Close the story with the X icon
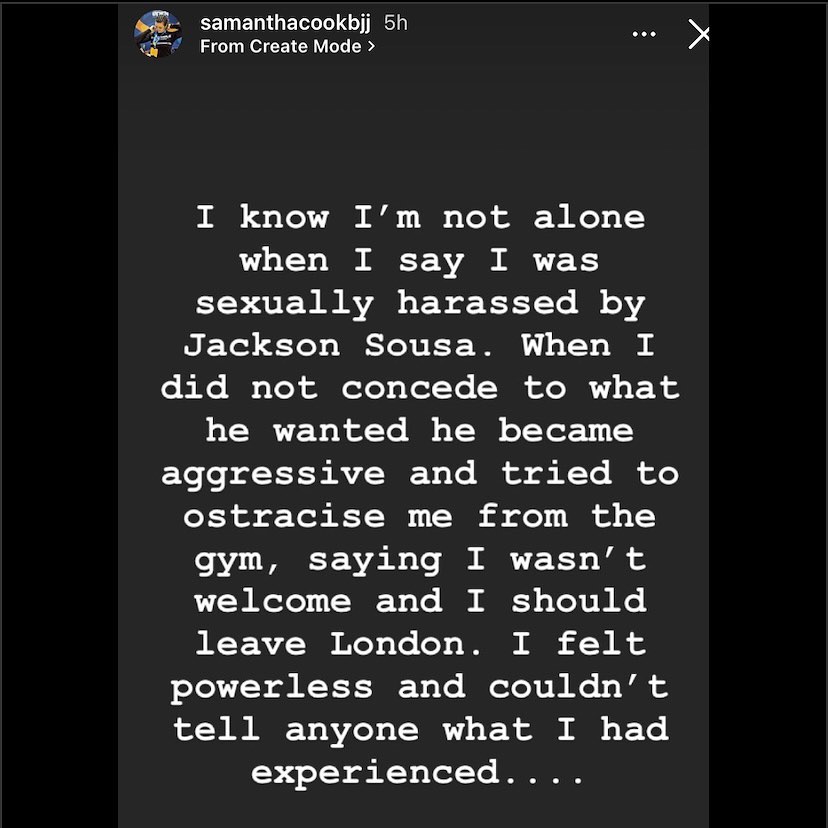828x828 pixels. [699, 35]
